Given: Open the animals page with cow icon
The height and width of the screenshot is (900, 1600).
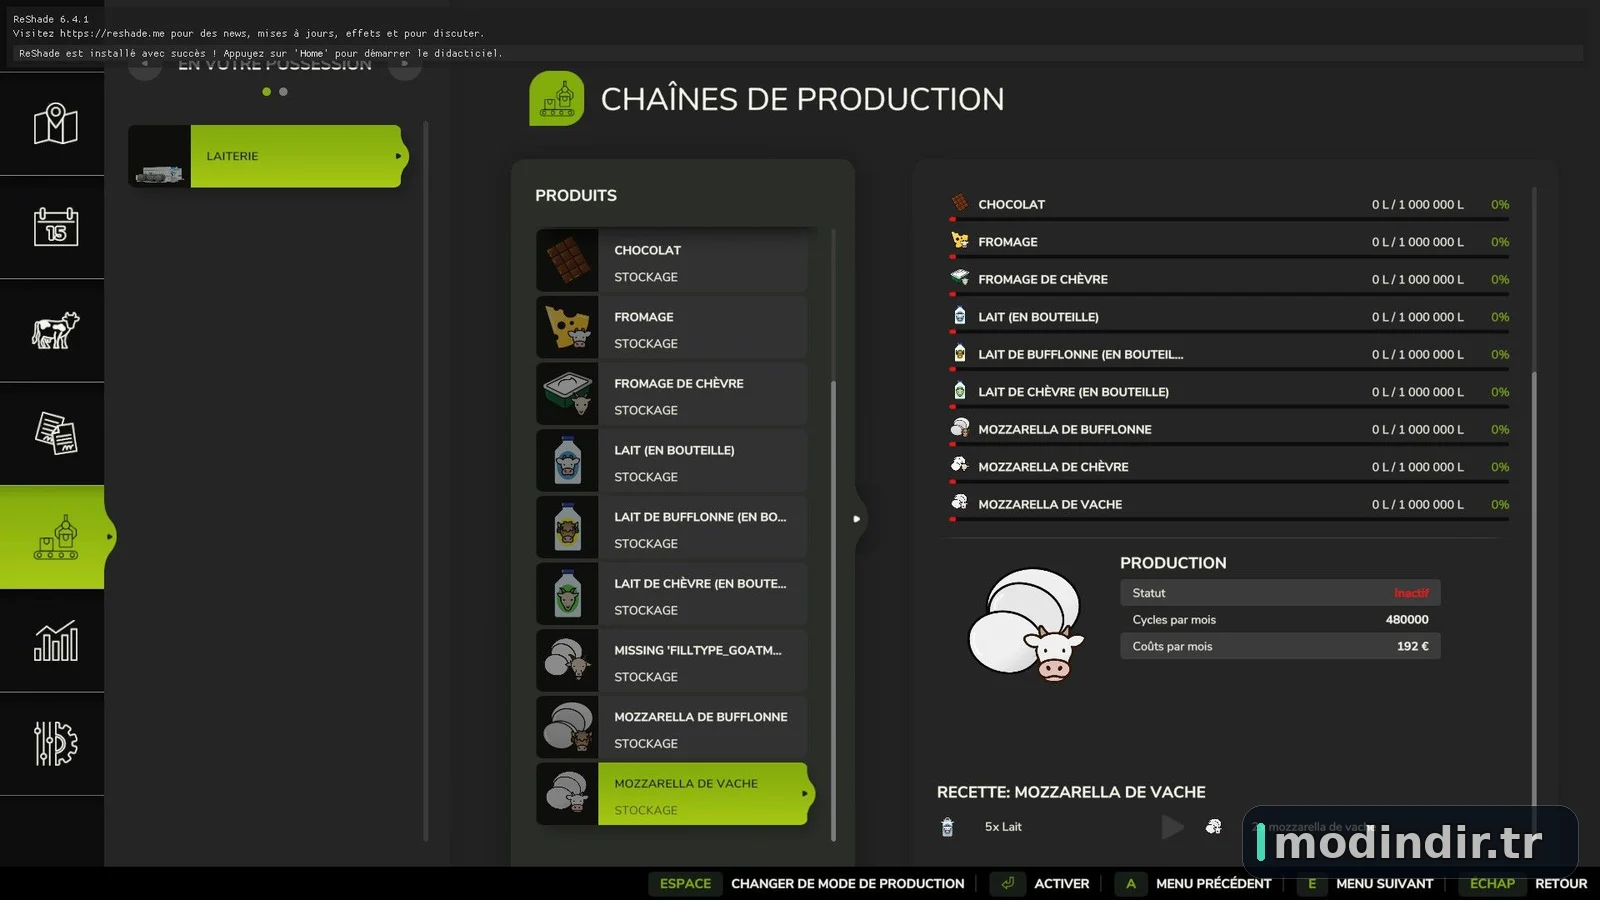Looking at the screenshot, I should pyautogui.click(x=55, y=330).
